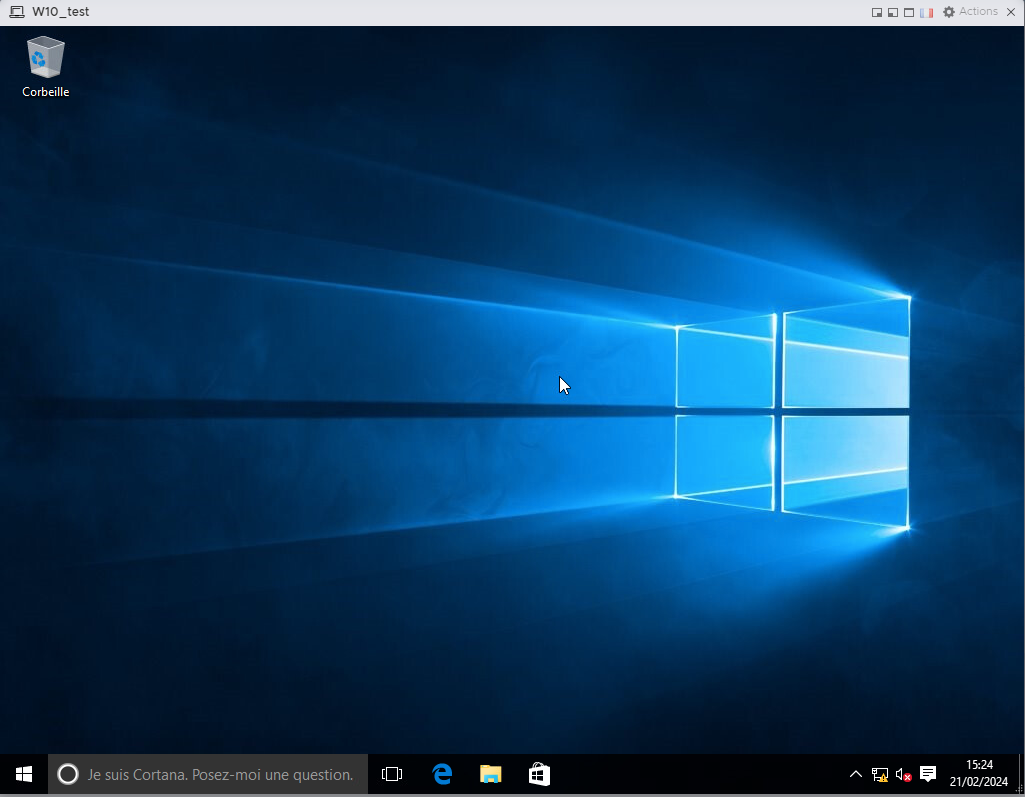Viewport: 1025px width, 797px height.
Task: Open the Windows Start menu
Action: 24,774
